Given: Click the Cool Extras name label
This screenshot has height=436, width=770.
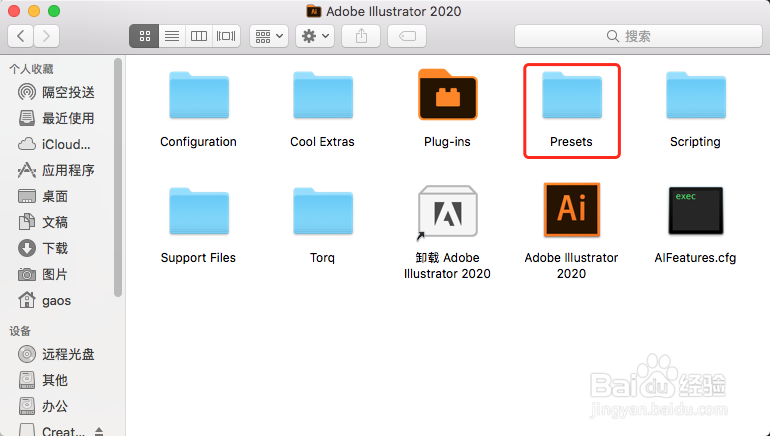Looking at the screenshot, I should coord(322,141).
